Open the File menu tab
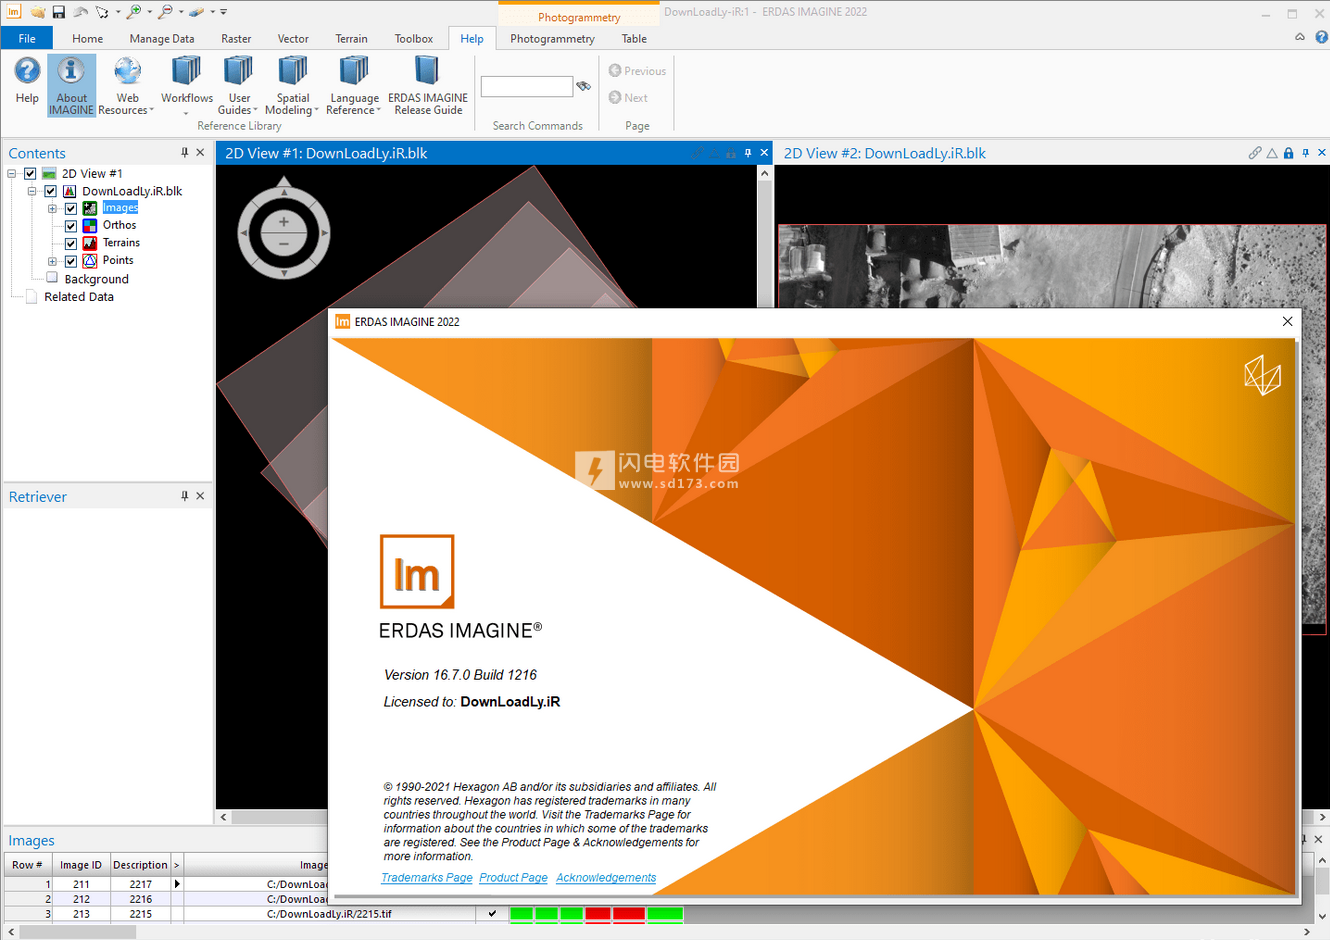This screenshot has width=1330, height=940. 27,39
